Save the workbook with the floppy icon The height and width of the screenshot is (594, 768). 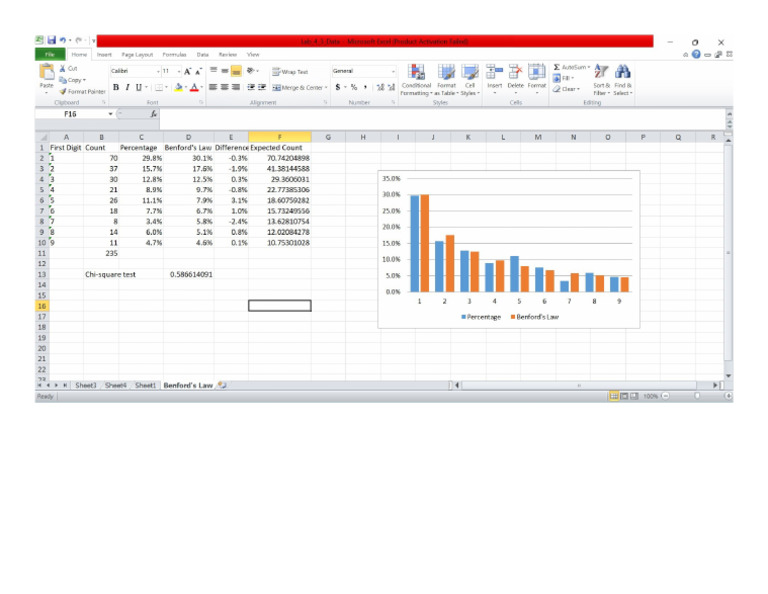[51, 41]
